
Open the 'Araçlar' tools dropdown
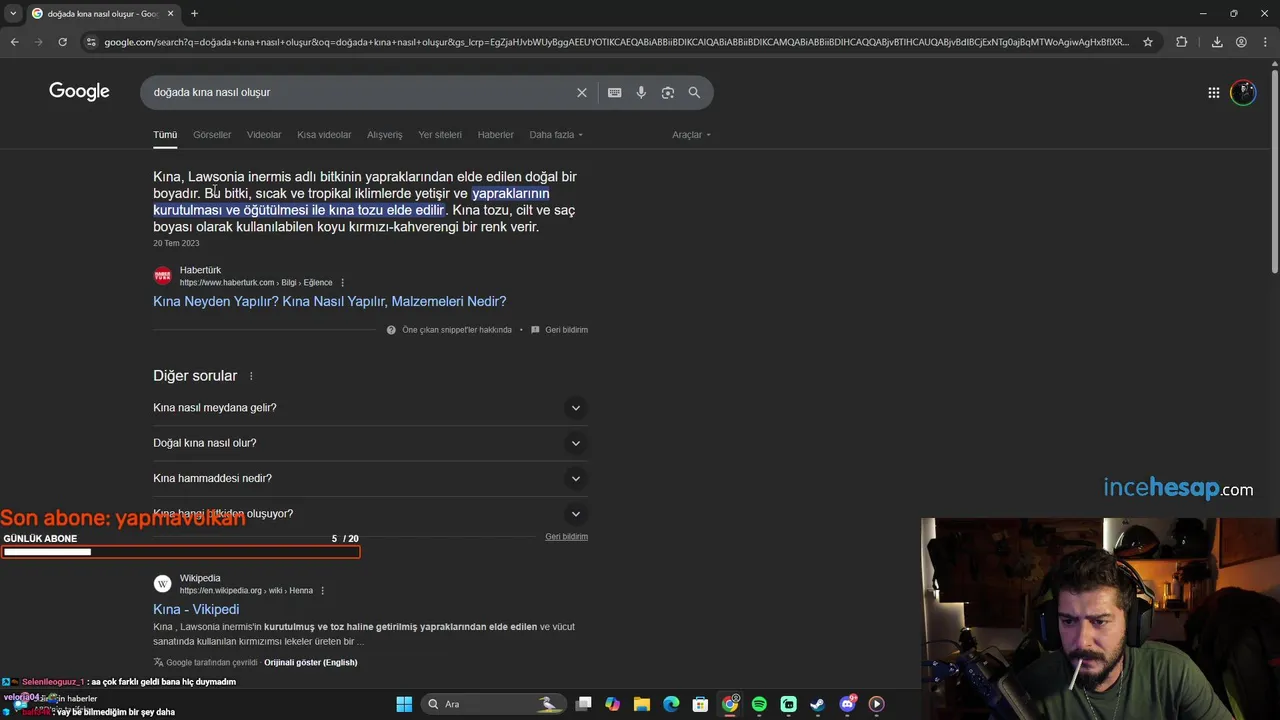click(x=691, y=135)
